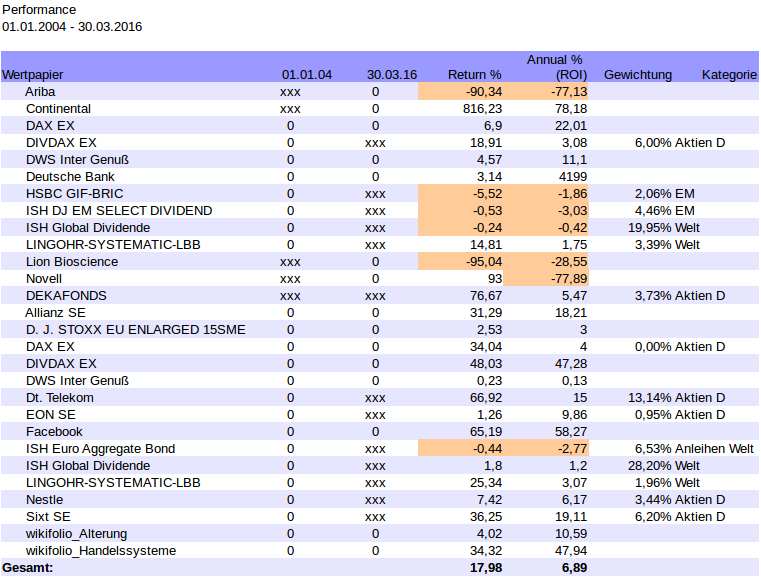Select Nestle return value 7,42

click(x=490, y=499)
